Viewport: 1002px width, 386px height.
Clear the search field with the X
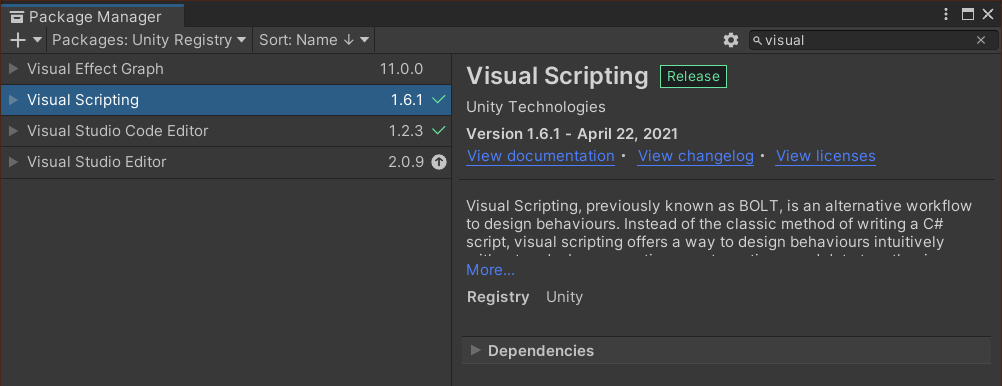pos(980,40)
